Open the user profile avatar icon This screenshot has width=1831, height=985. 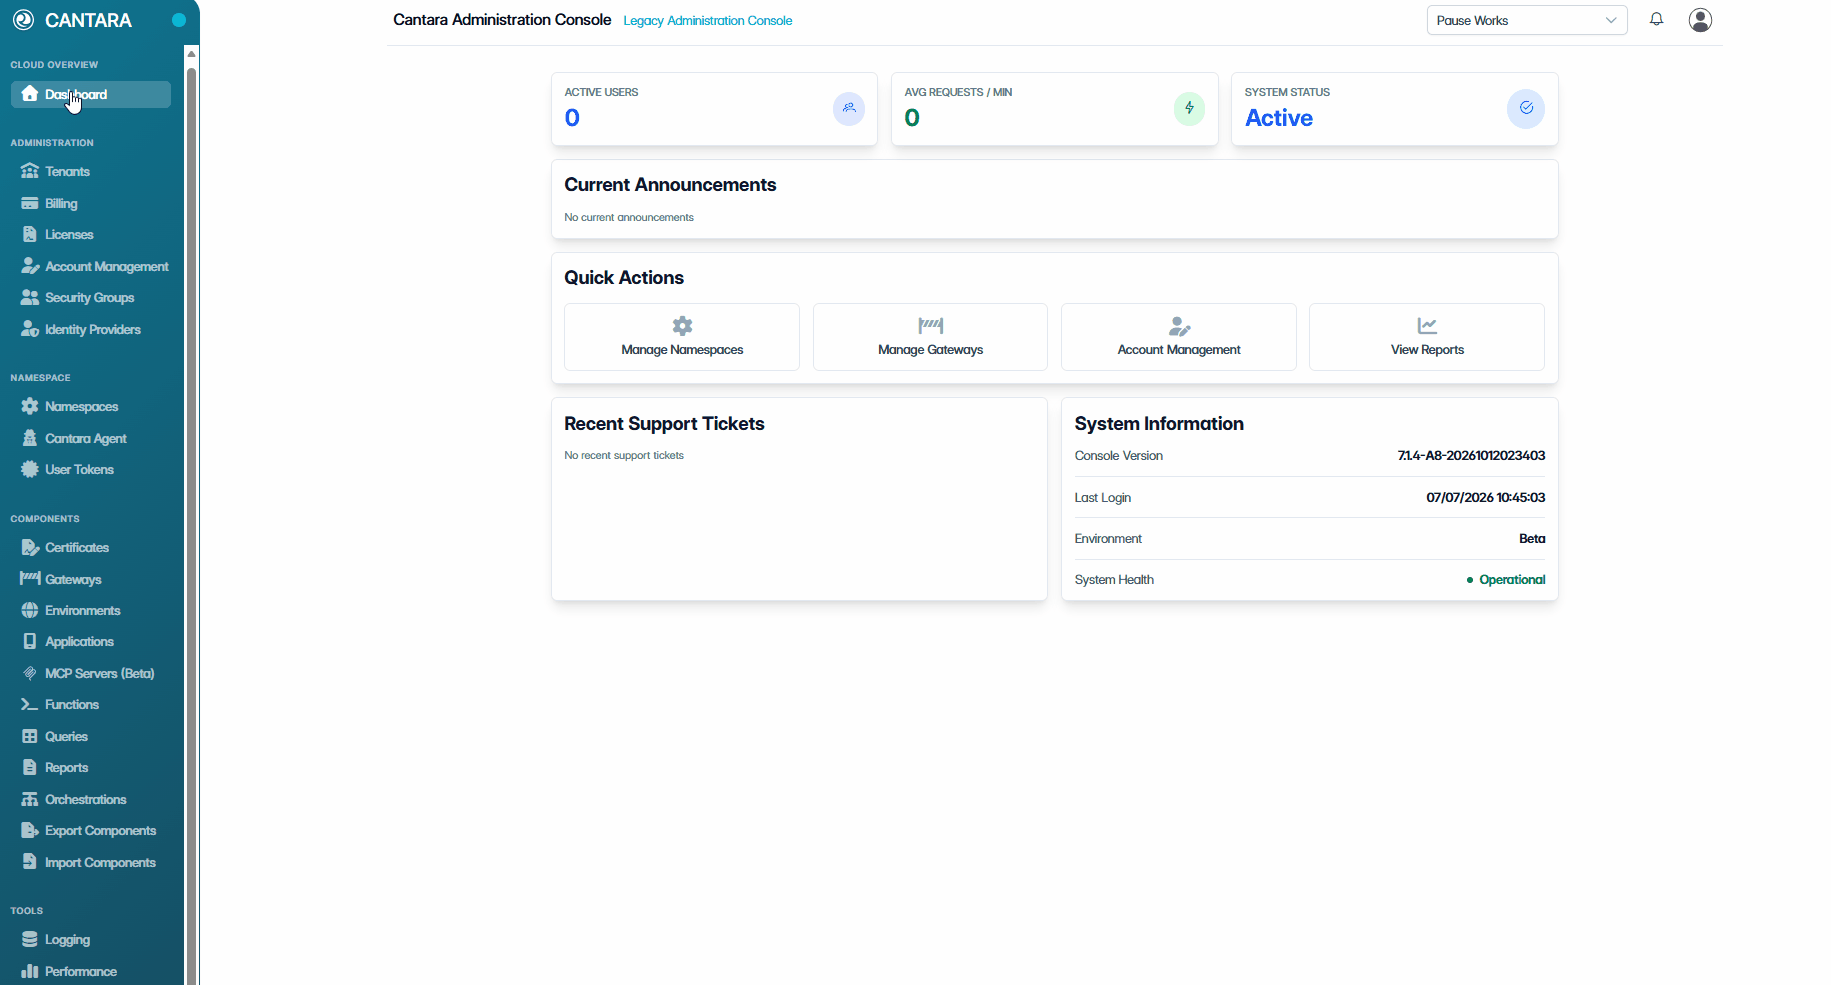coord(1700,20)
